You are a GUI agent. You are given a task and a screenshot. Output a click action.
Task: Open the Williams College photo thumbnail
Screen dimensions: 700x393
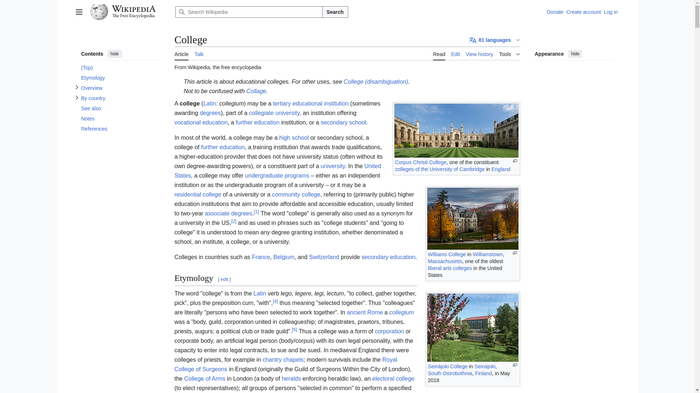(473, 218)
